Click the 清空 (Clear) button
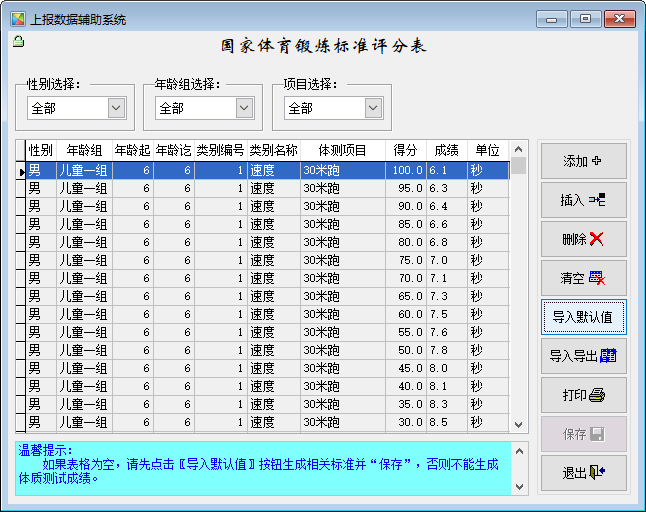Viewport: 646px width, 512px height. coord(583,278)
